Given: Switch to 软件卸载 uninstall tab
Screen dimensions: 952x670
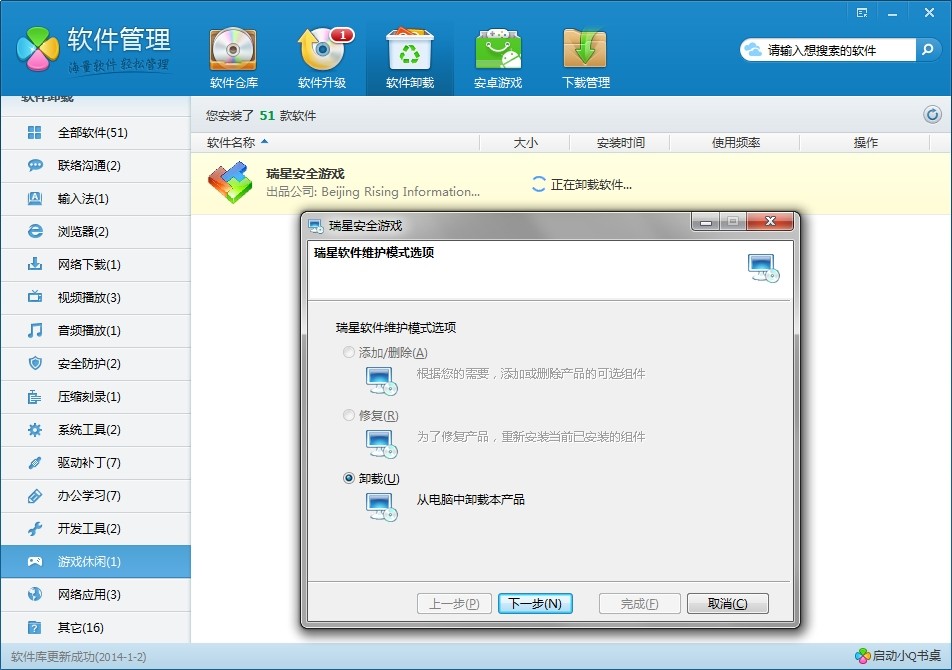Looking at the screenshot, I should [410, 58].
